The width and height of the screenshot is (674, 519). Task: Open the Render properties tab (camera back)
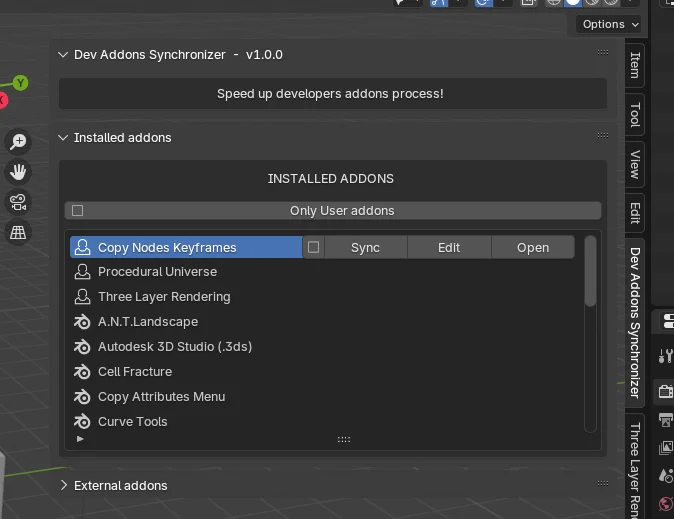[x=666, y=392]
